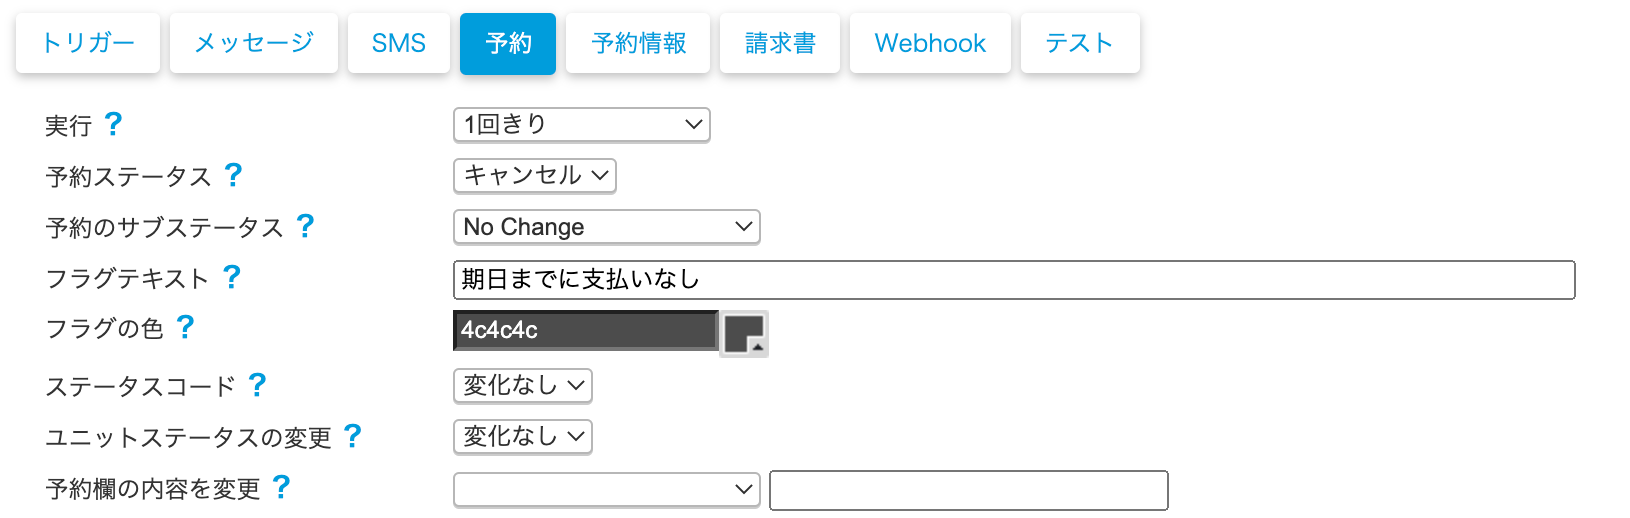
Task: Open the ユニットステータスの変更 dropdown
Action: tap(522, 437)
